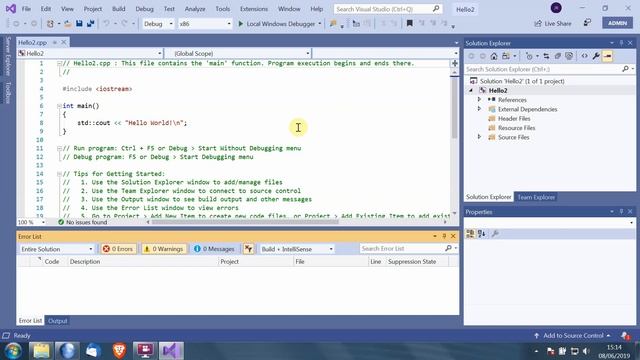Toggle the Preview Selected Items button

pos(607,56)
